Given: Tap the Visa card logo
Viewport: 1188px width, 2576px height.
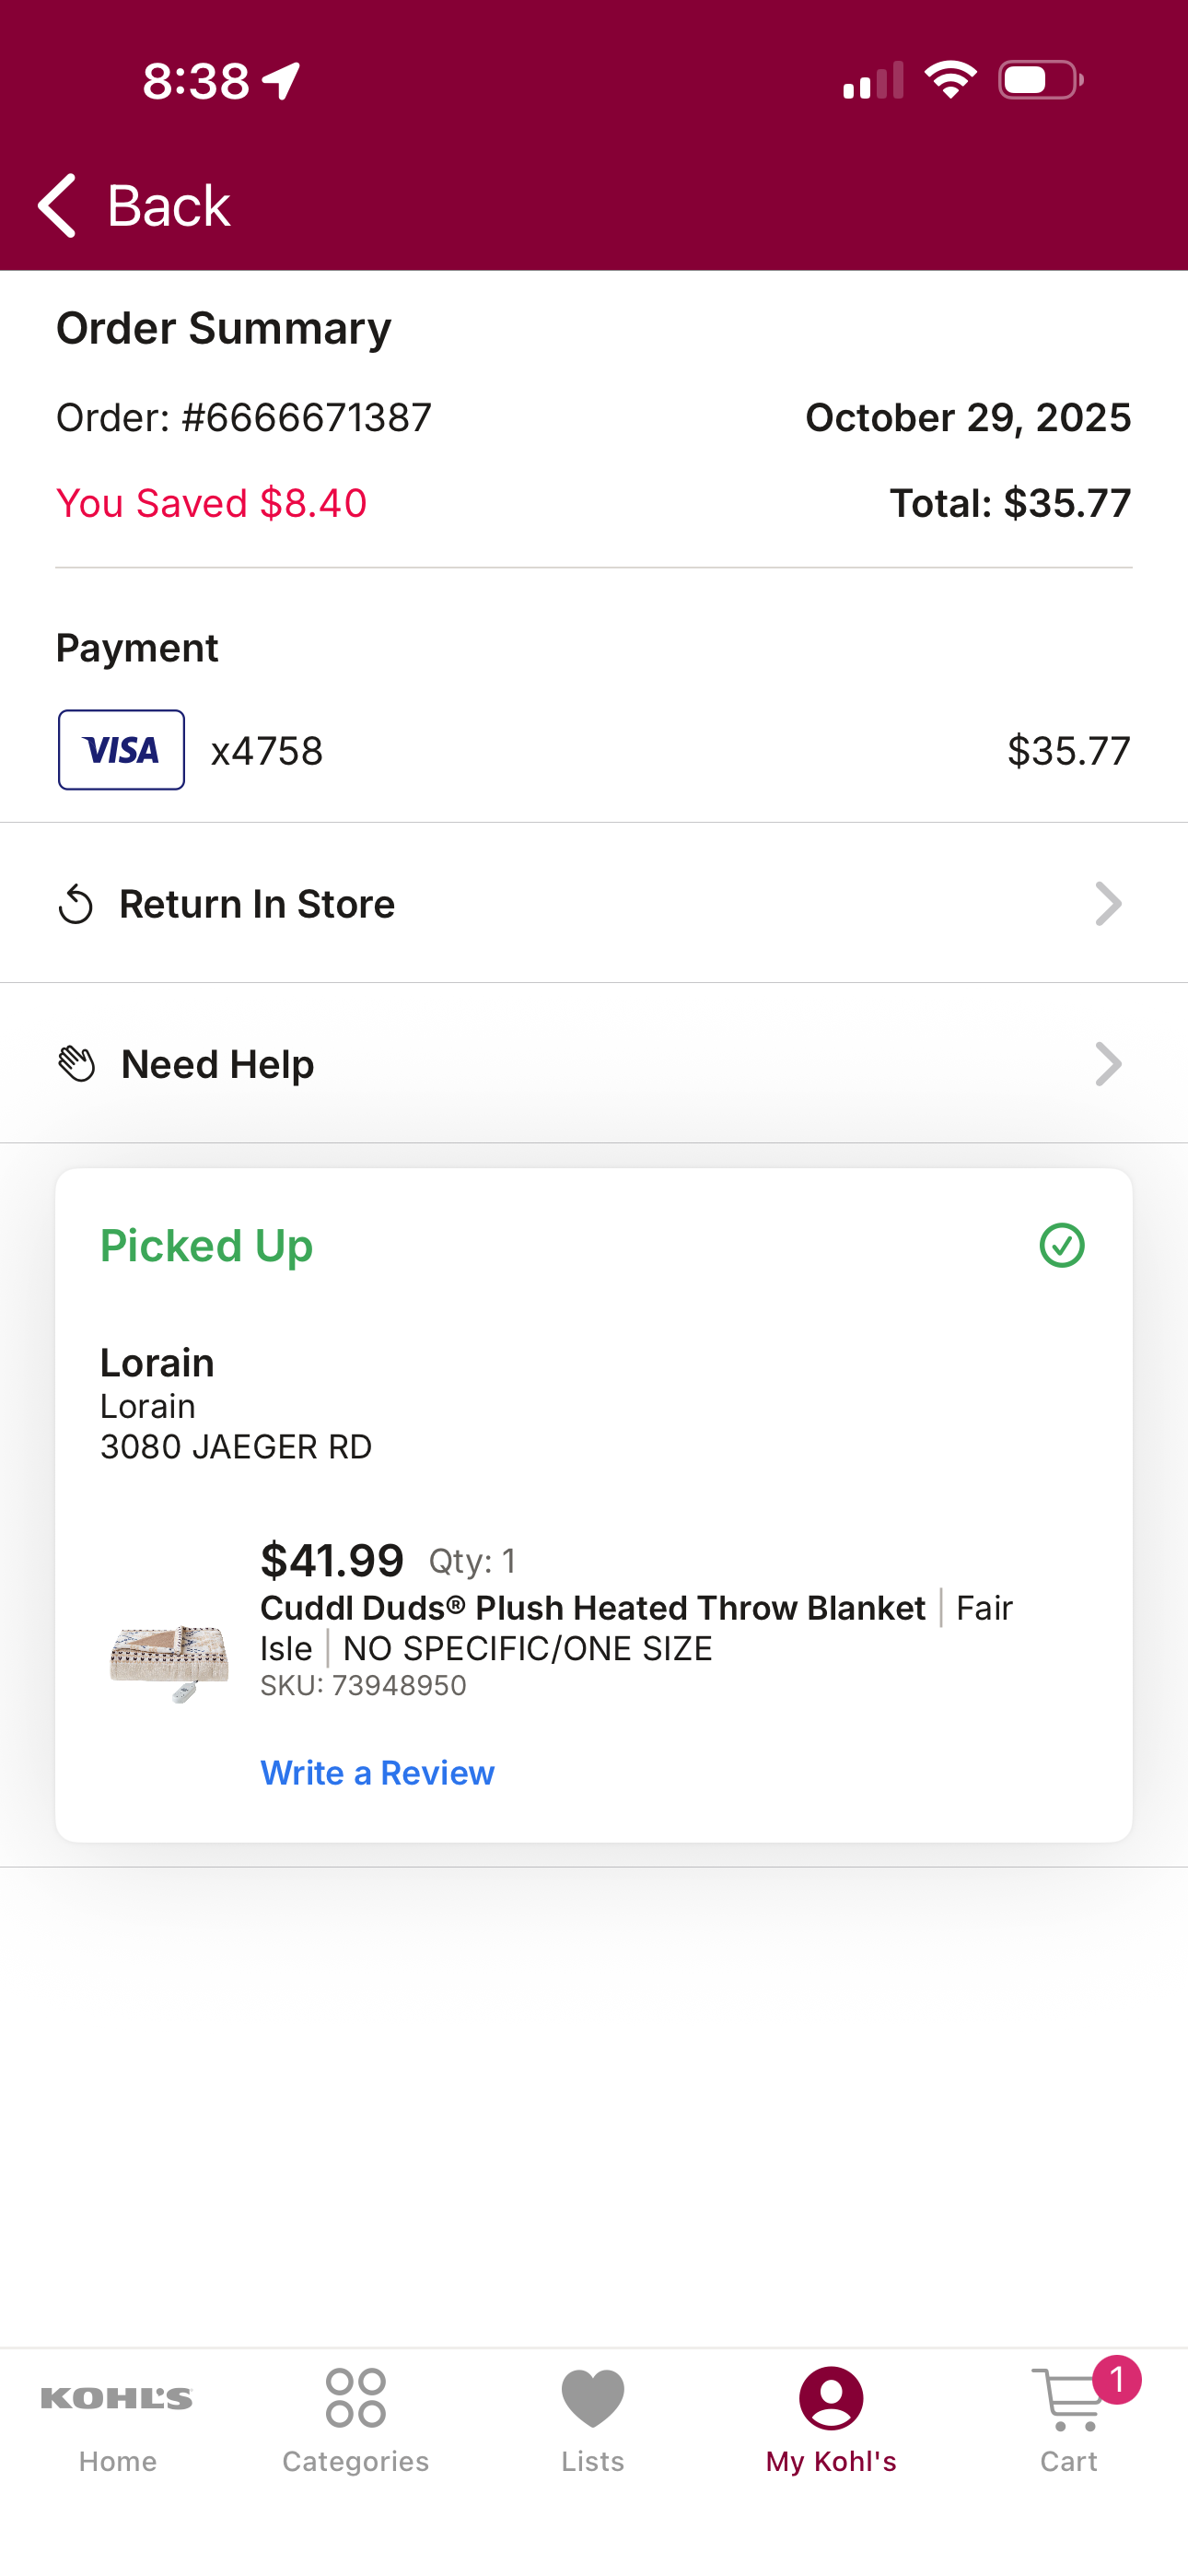Looking at the screenshot, I should [121, 750].
